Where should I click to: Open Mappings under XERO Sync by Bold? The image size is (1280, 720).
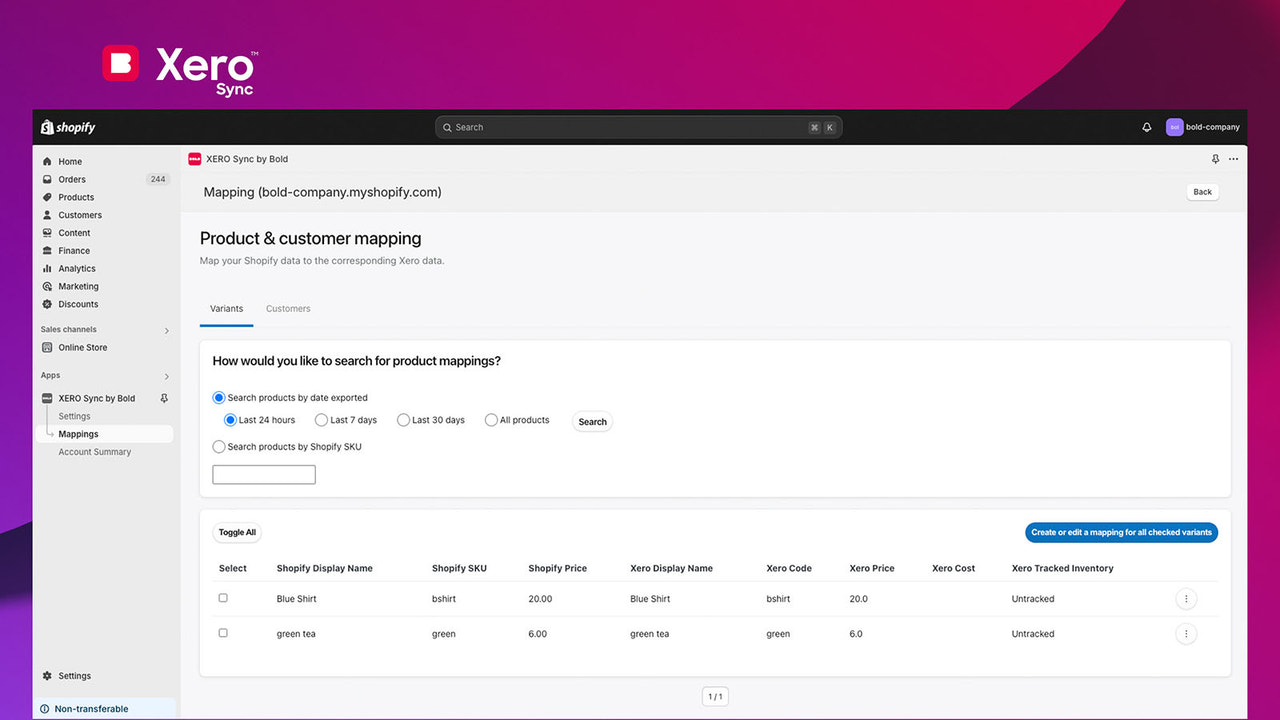coord(80,433)
